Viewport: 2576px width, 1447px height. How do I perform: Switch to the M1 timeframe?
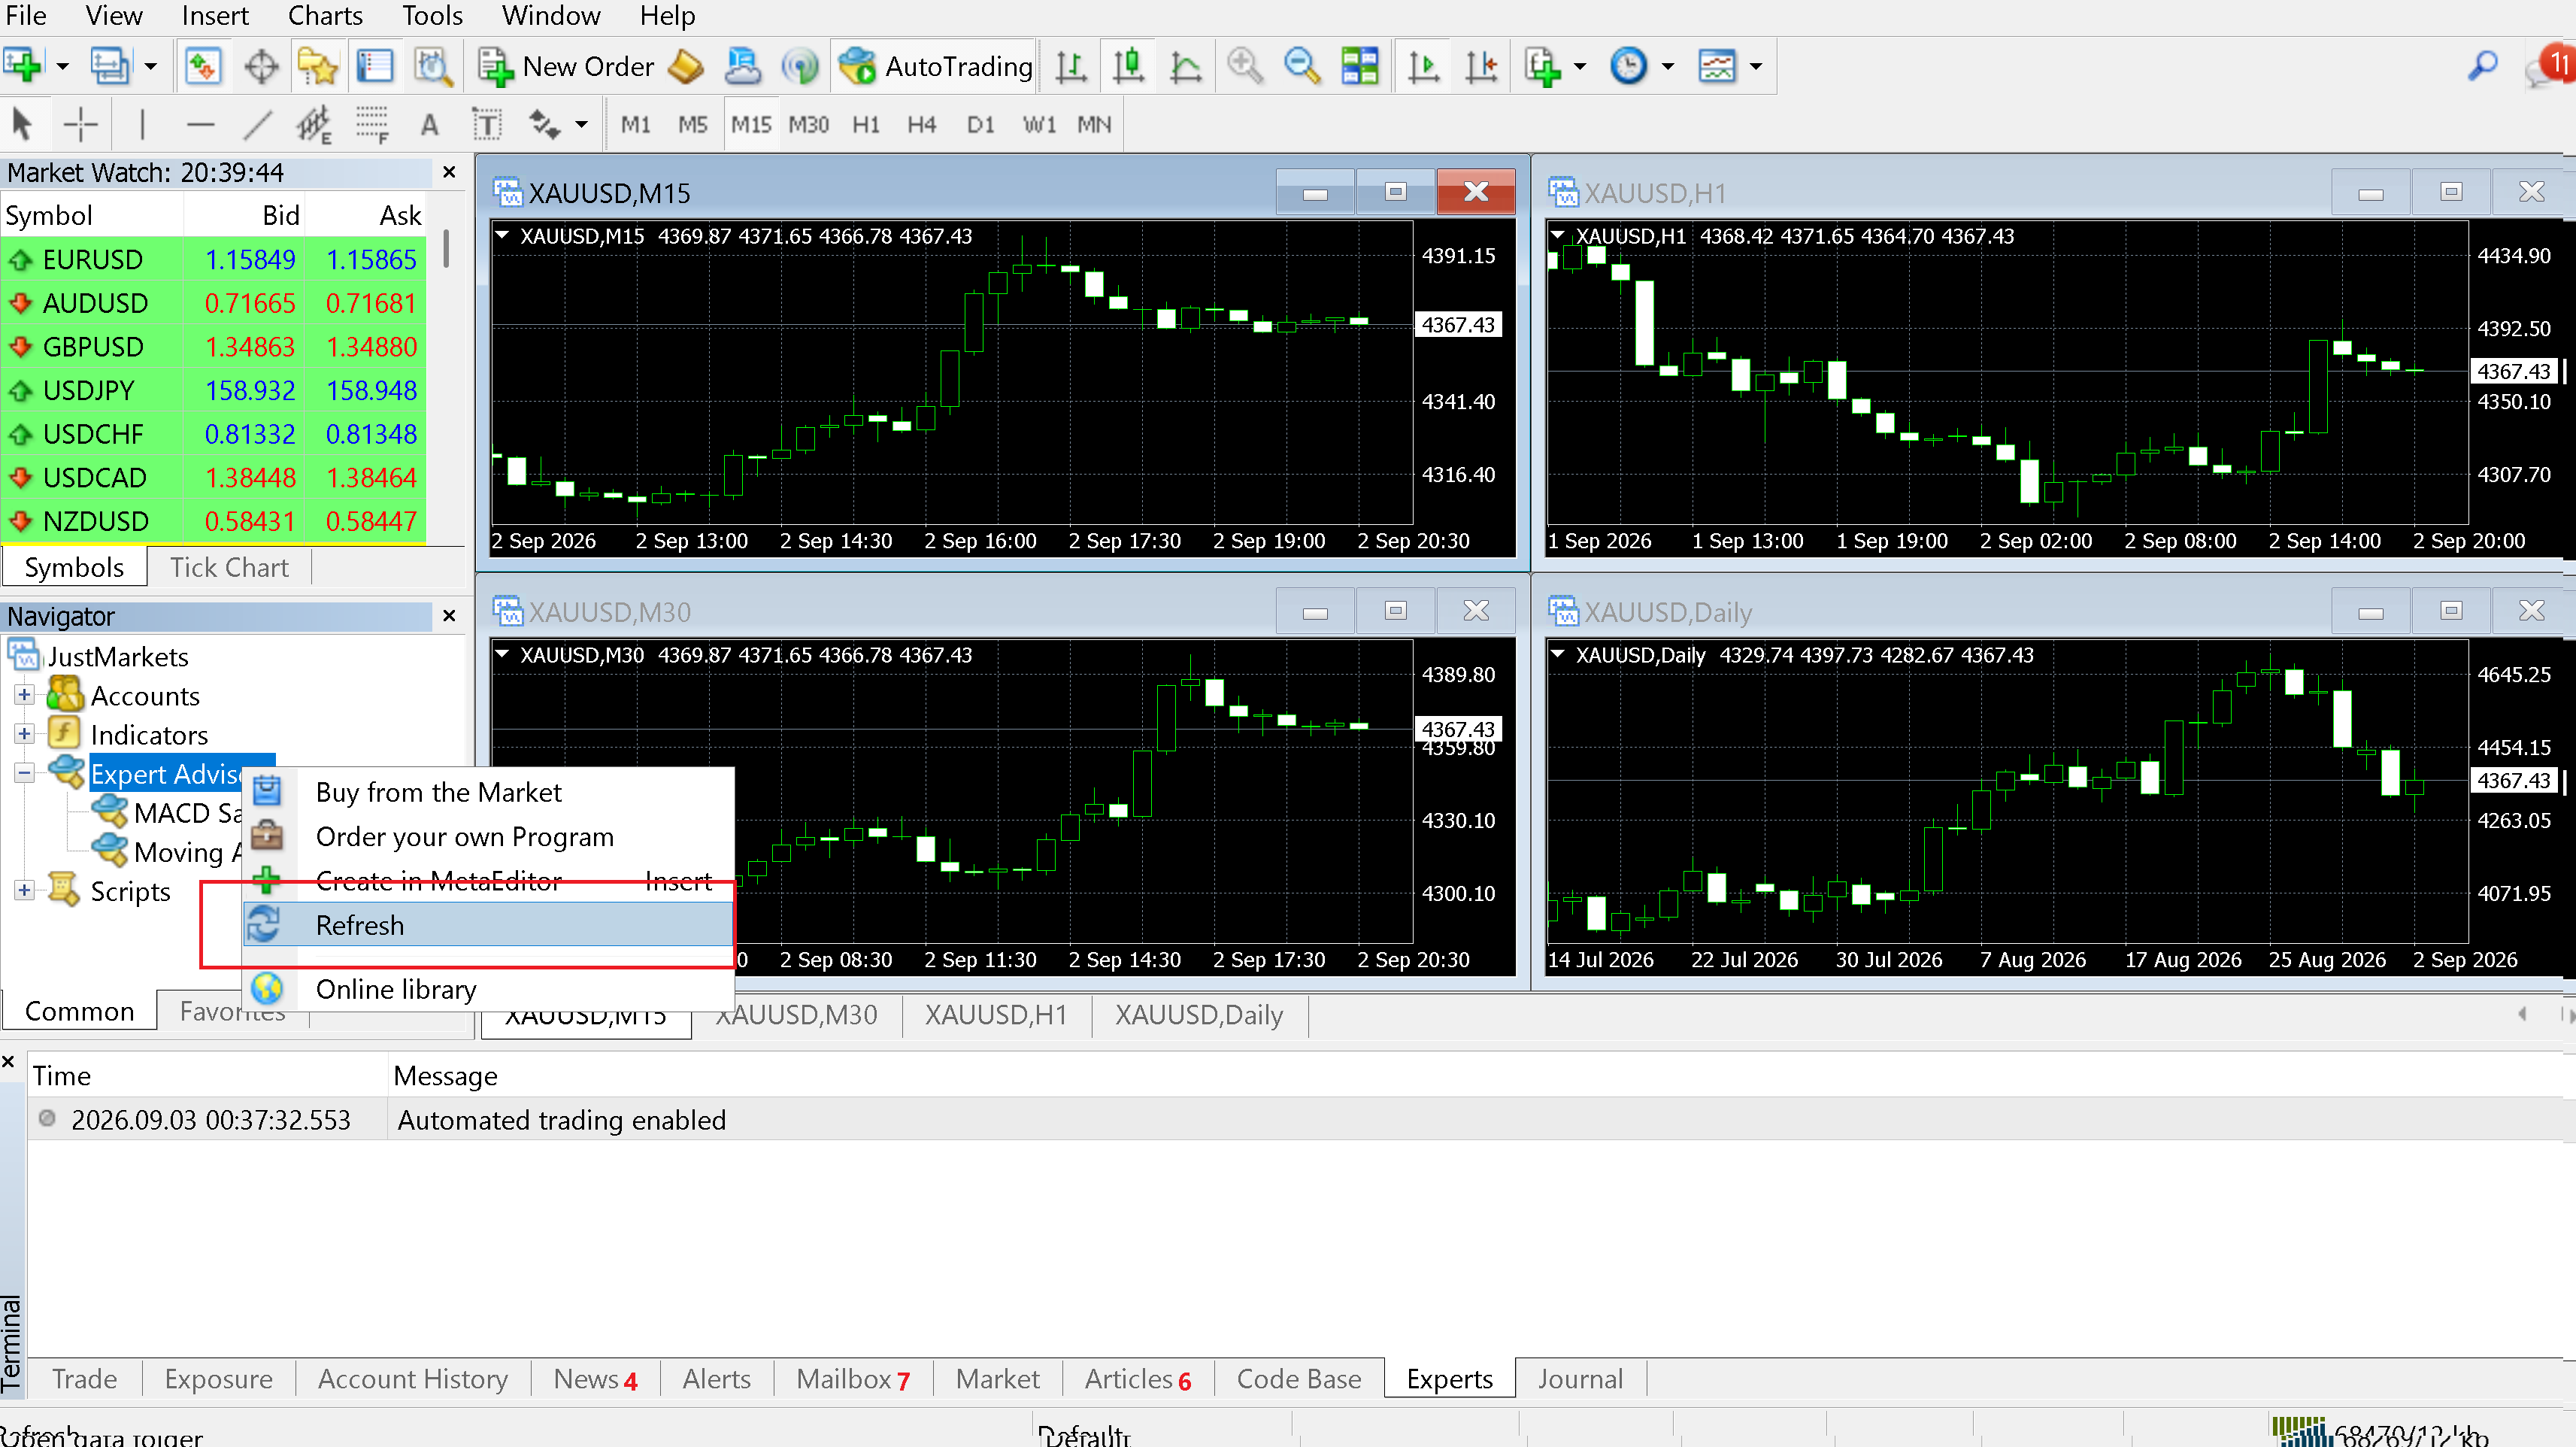point(635,124)
